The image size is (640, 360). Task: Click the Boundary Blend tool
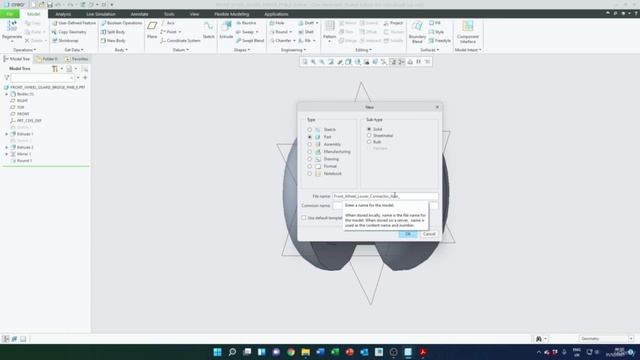tap(417, 32)
